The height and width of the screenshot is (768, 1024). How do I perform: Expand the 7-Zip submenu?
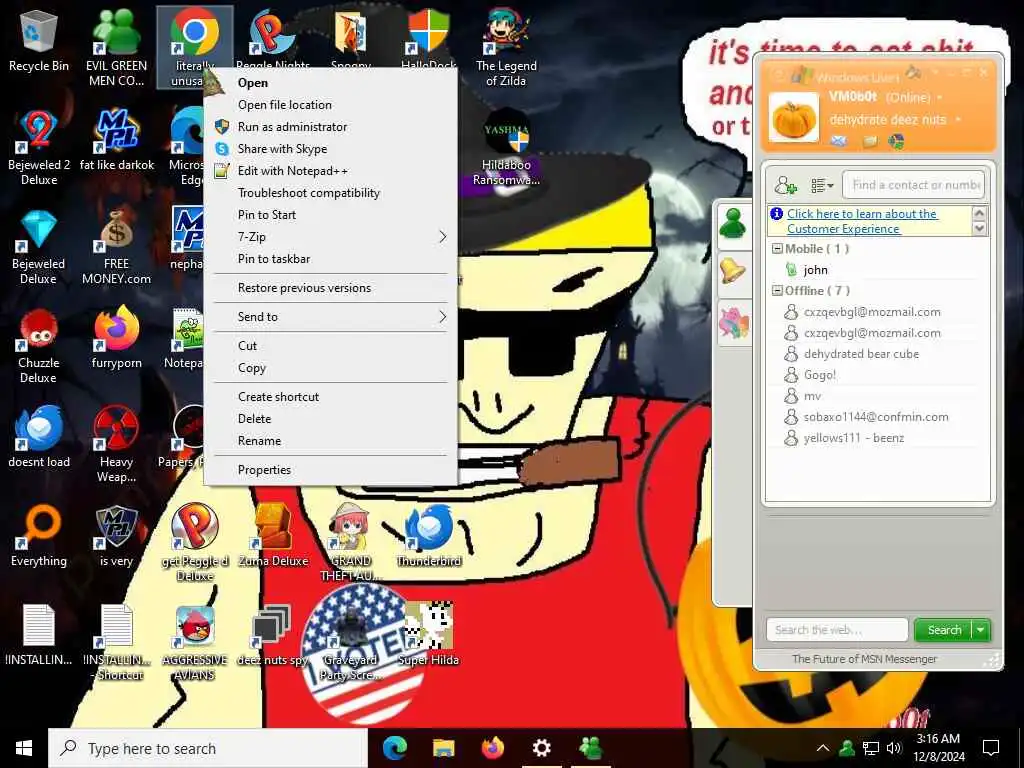point(330,237)
